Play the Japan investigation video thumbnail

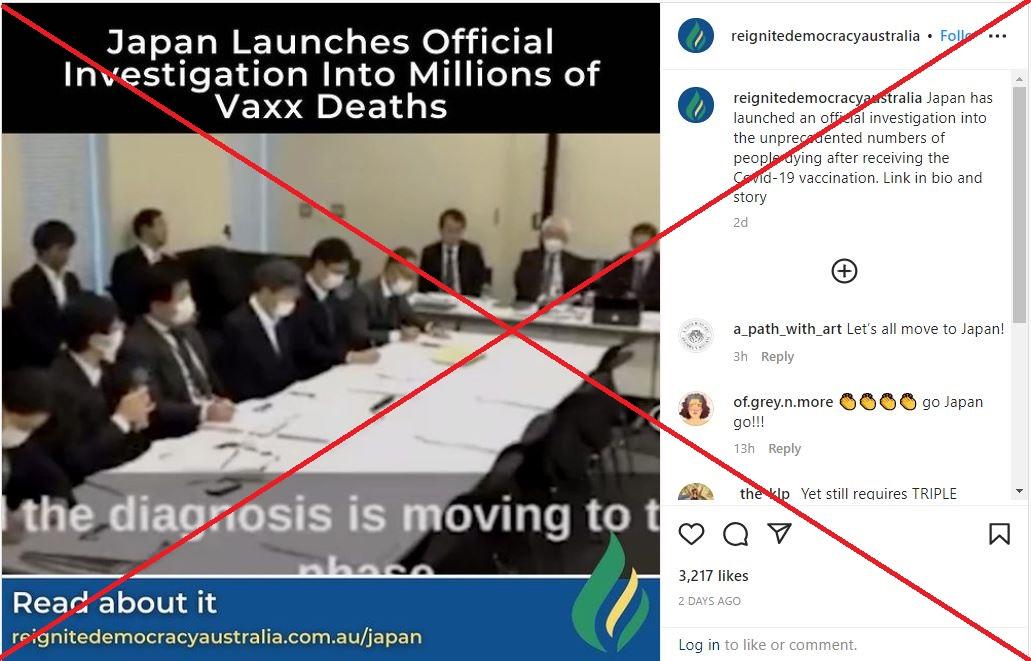point(331,354)
